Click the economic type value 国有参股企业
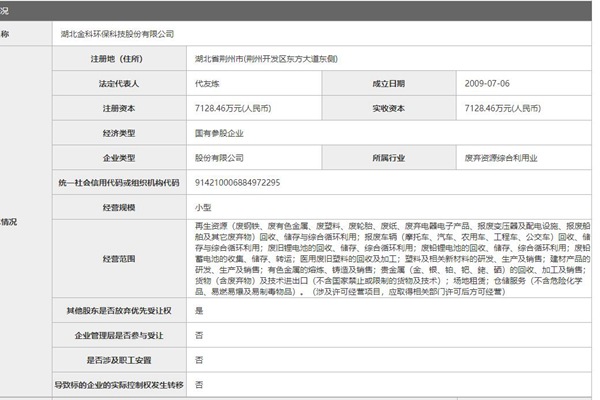 click(x=218, y=133)
